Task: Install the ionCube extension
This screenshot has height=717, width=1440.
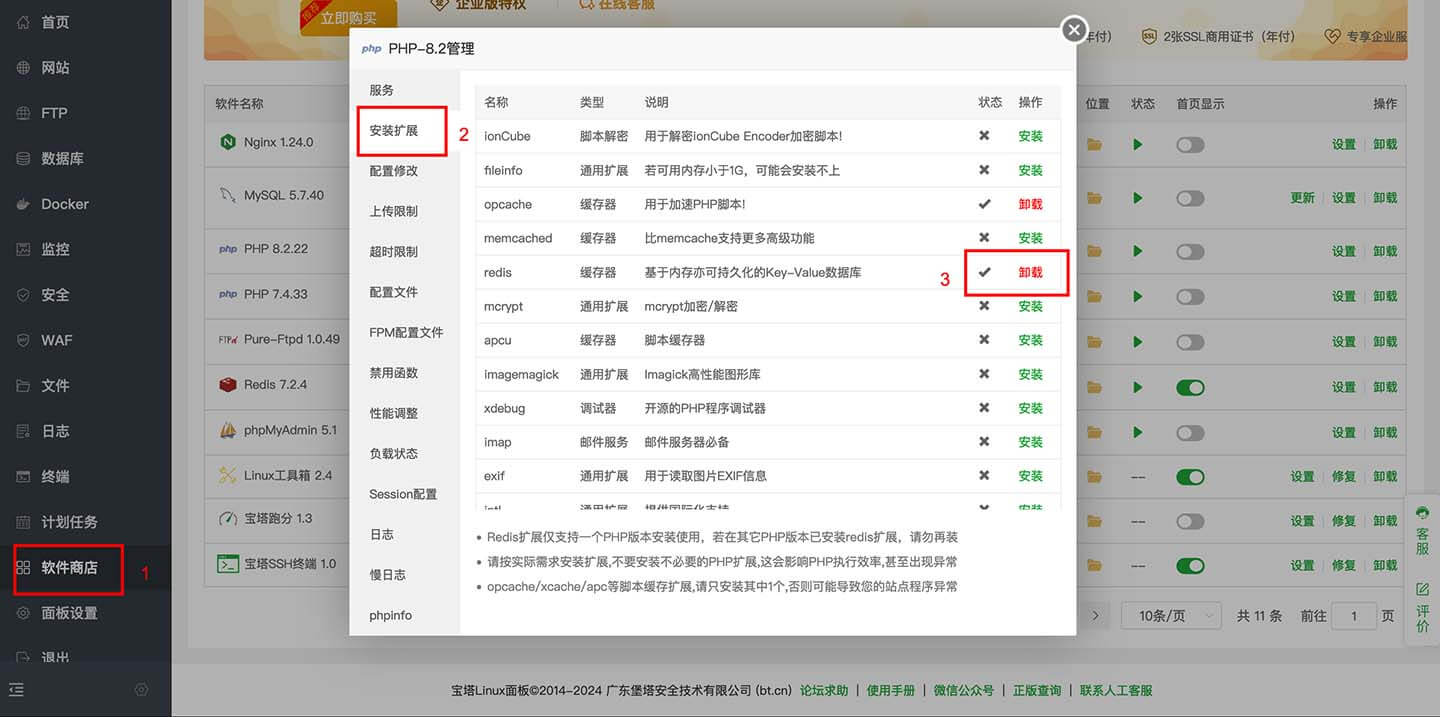Action: (1030, 136)
